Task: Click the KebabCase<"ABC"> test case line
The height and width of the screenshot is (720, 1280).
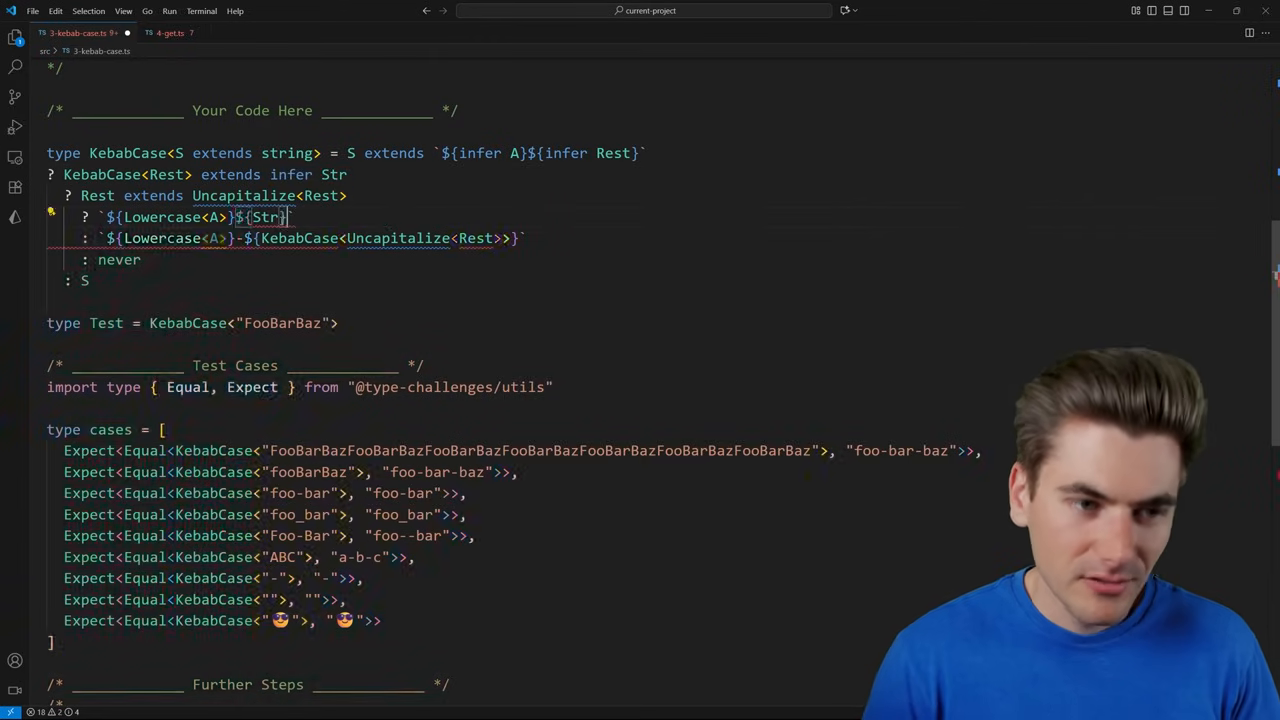Action: tap(239, 557)
